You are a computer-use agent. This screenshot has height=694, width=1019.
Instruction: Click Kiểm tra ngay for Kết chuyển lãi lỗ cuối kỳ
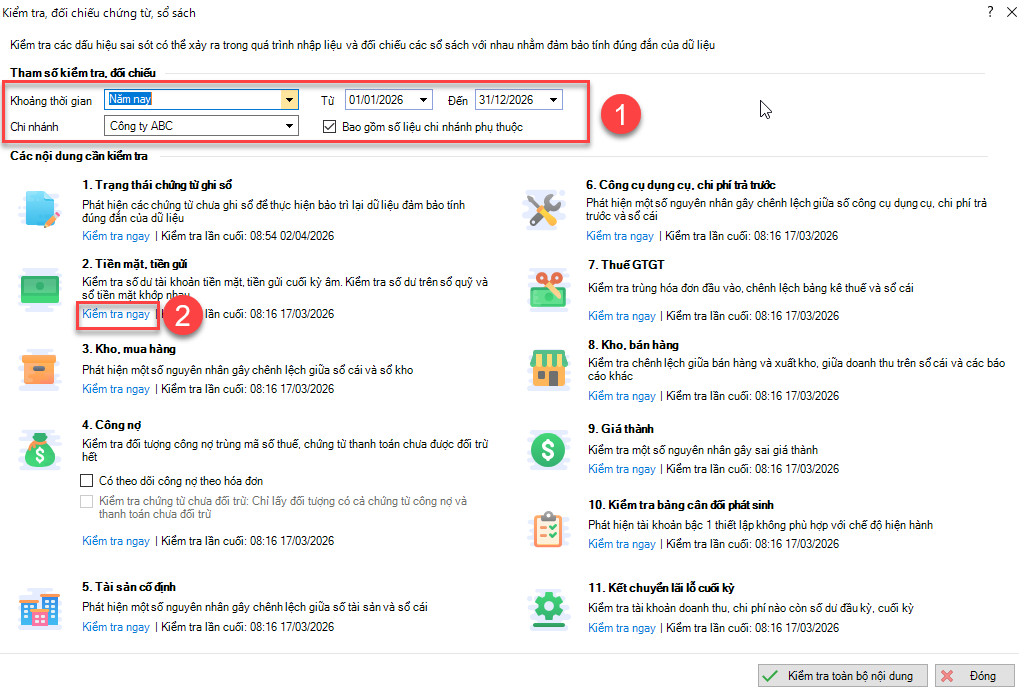click(x=622, y=628)
